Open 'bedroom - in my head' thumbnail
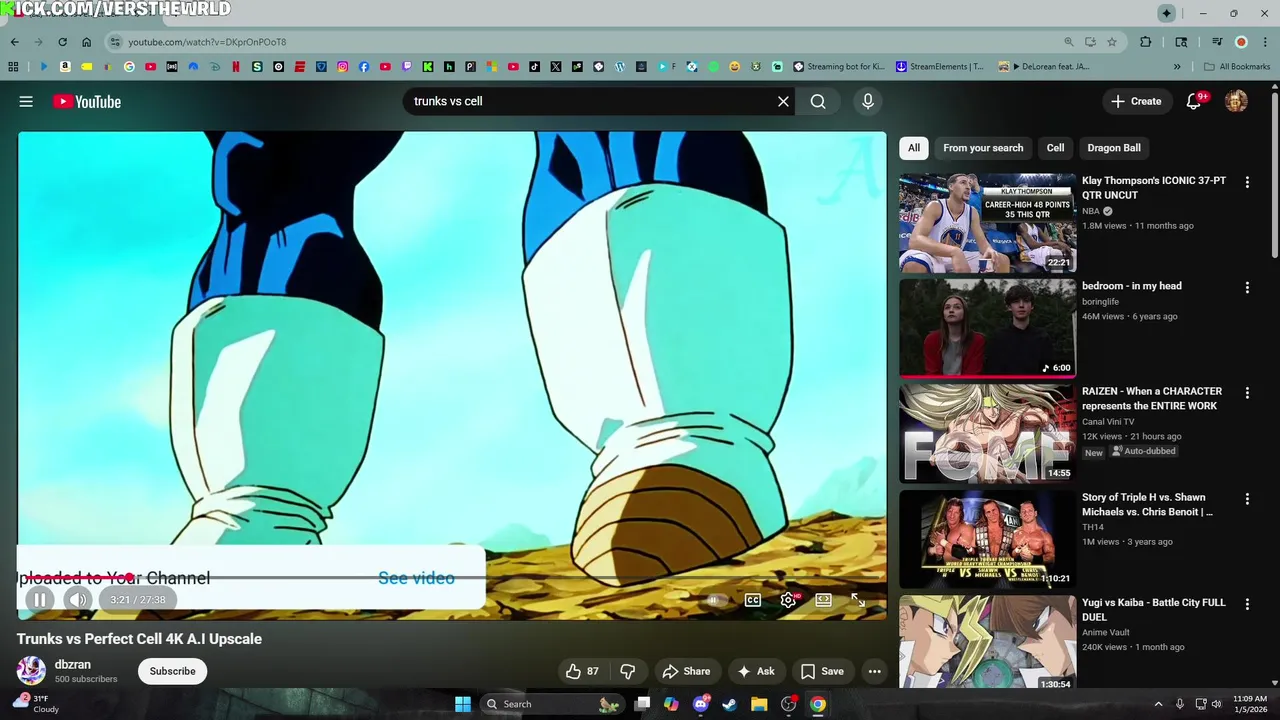 click(x=987, y=328)
